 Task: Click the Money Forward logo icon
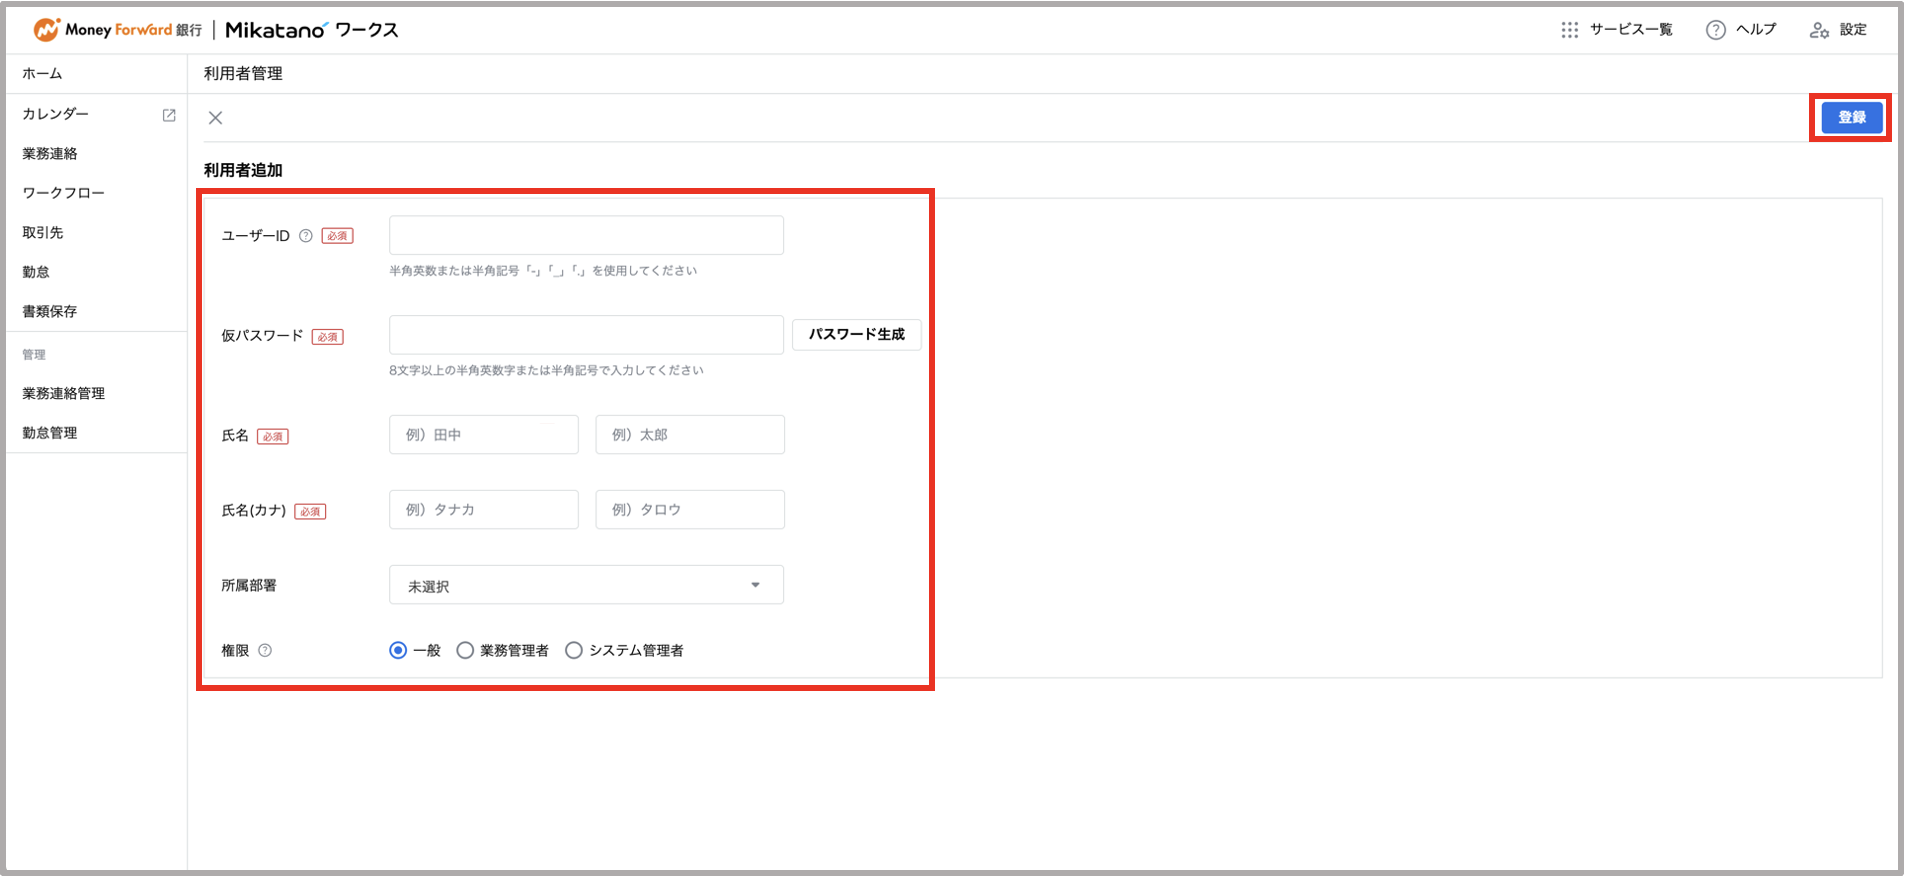click(x=46, y=30)
